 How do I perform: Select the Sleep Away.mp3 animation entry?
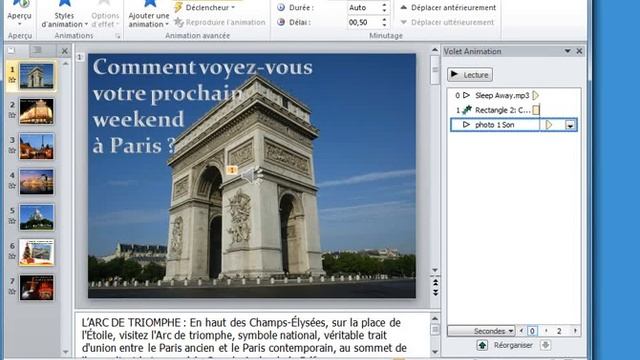pyautogui.click(x=513, y=95)
